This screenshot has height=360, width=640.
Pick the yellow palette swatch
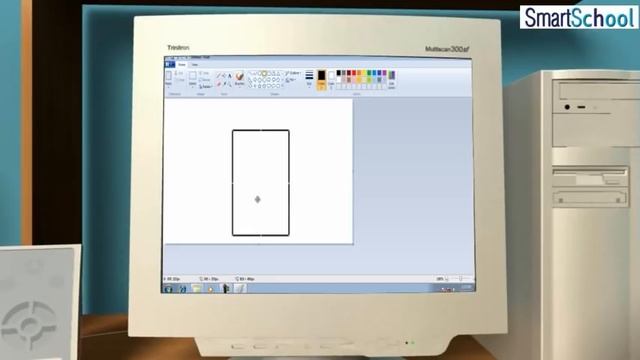[x=364, y=73]
